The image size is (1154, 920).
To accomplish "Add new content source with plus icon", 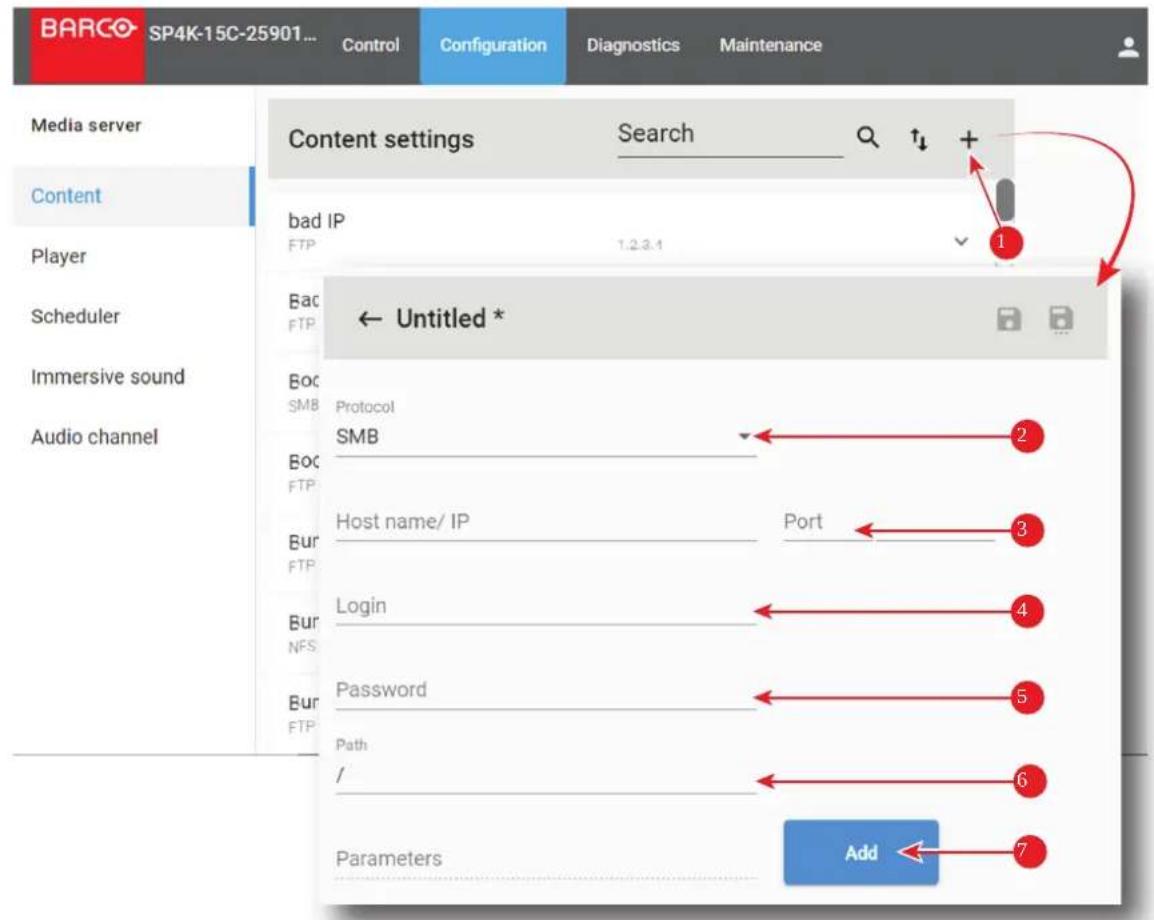I will pos(969,139).
